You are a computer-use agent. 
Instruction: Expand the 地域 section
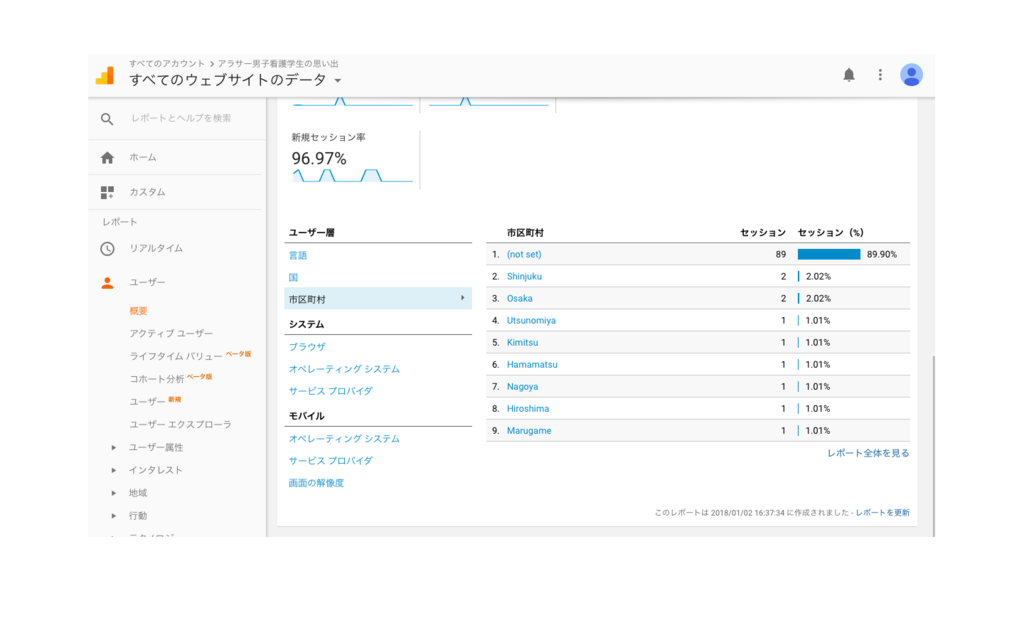114,493
